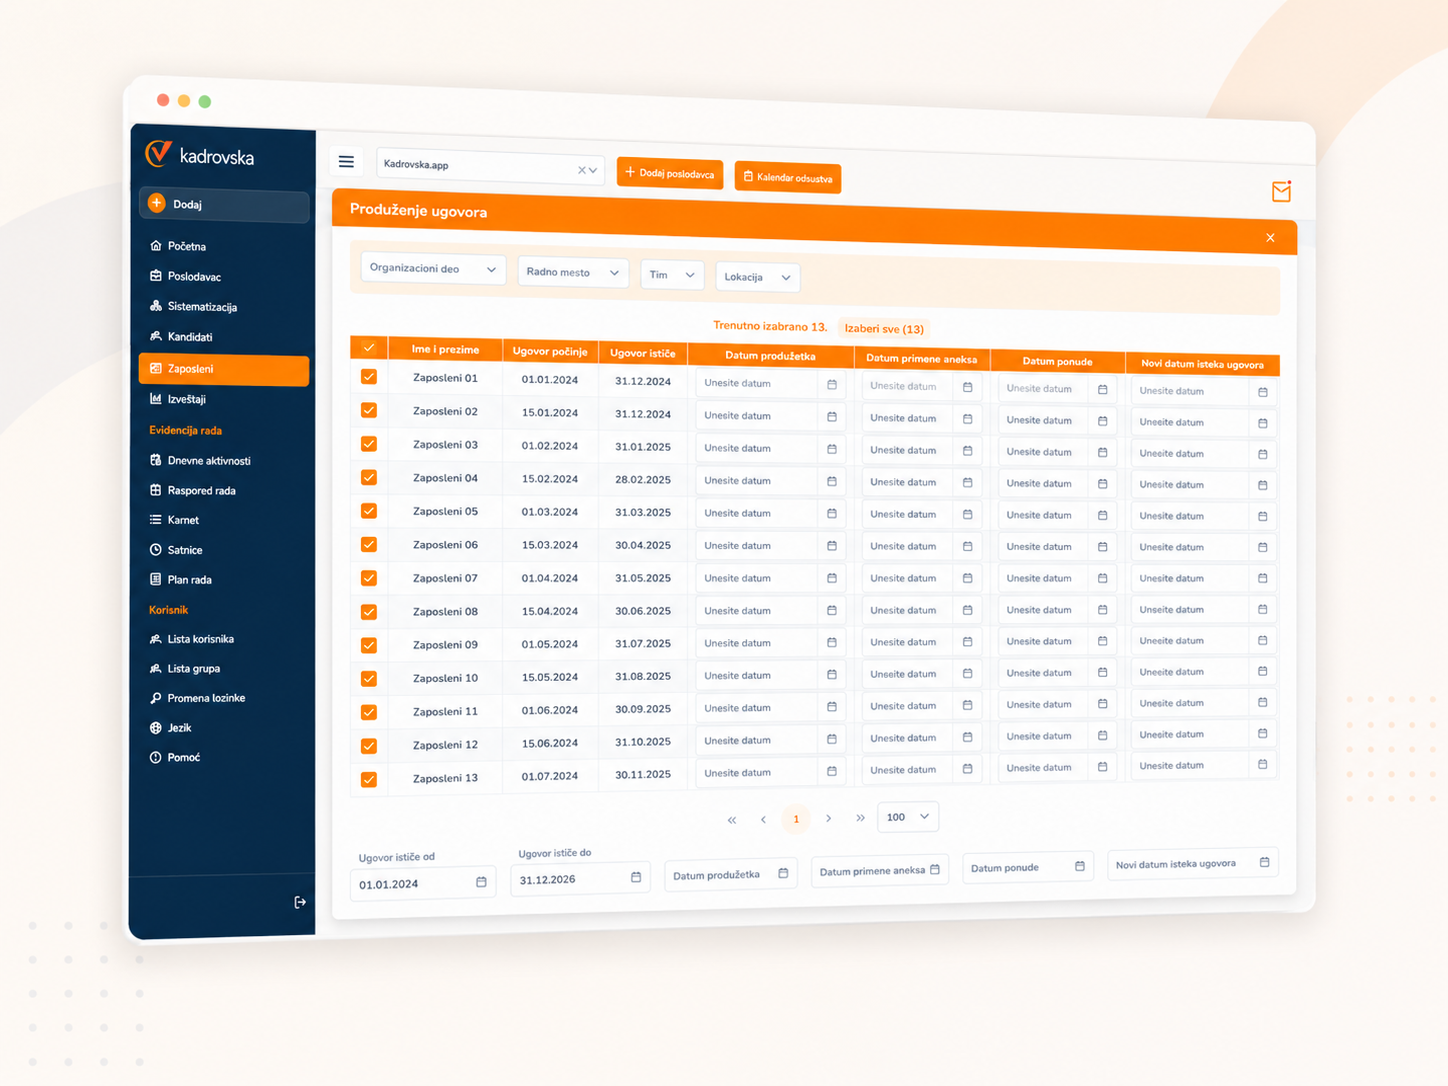
Task: Select Izveštaji in the sidebar
Action: click(x=186, y=399)
